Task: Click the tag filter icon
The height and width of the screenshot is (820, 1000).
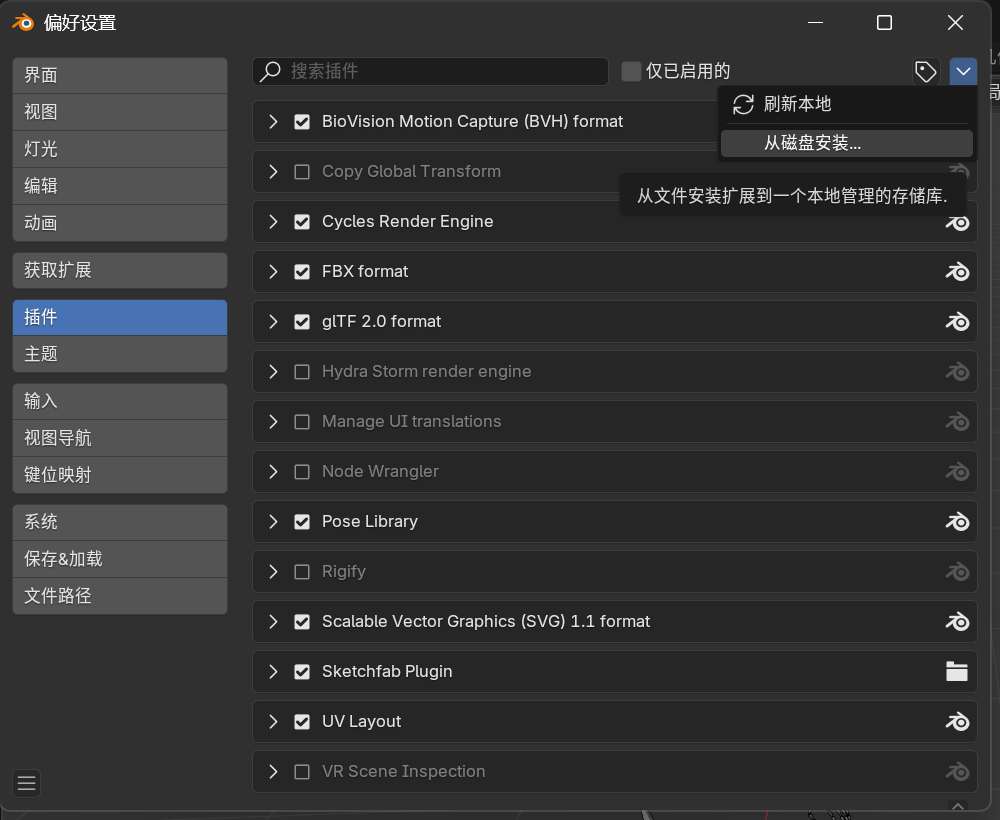Action: (x=925, y=71)
